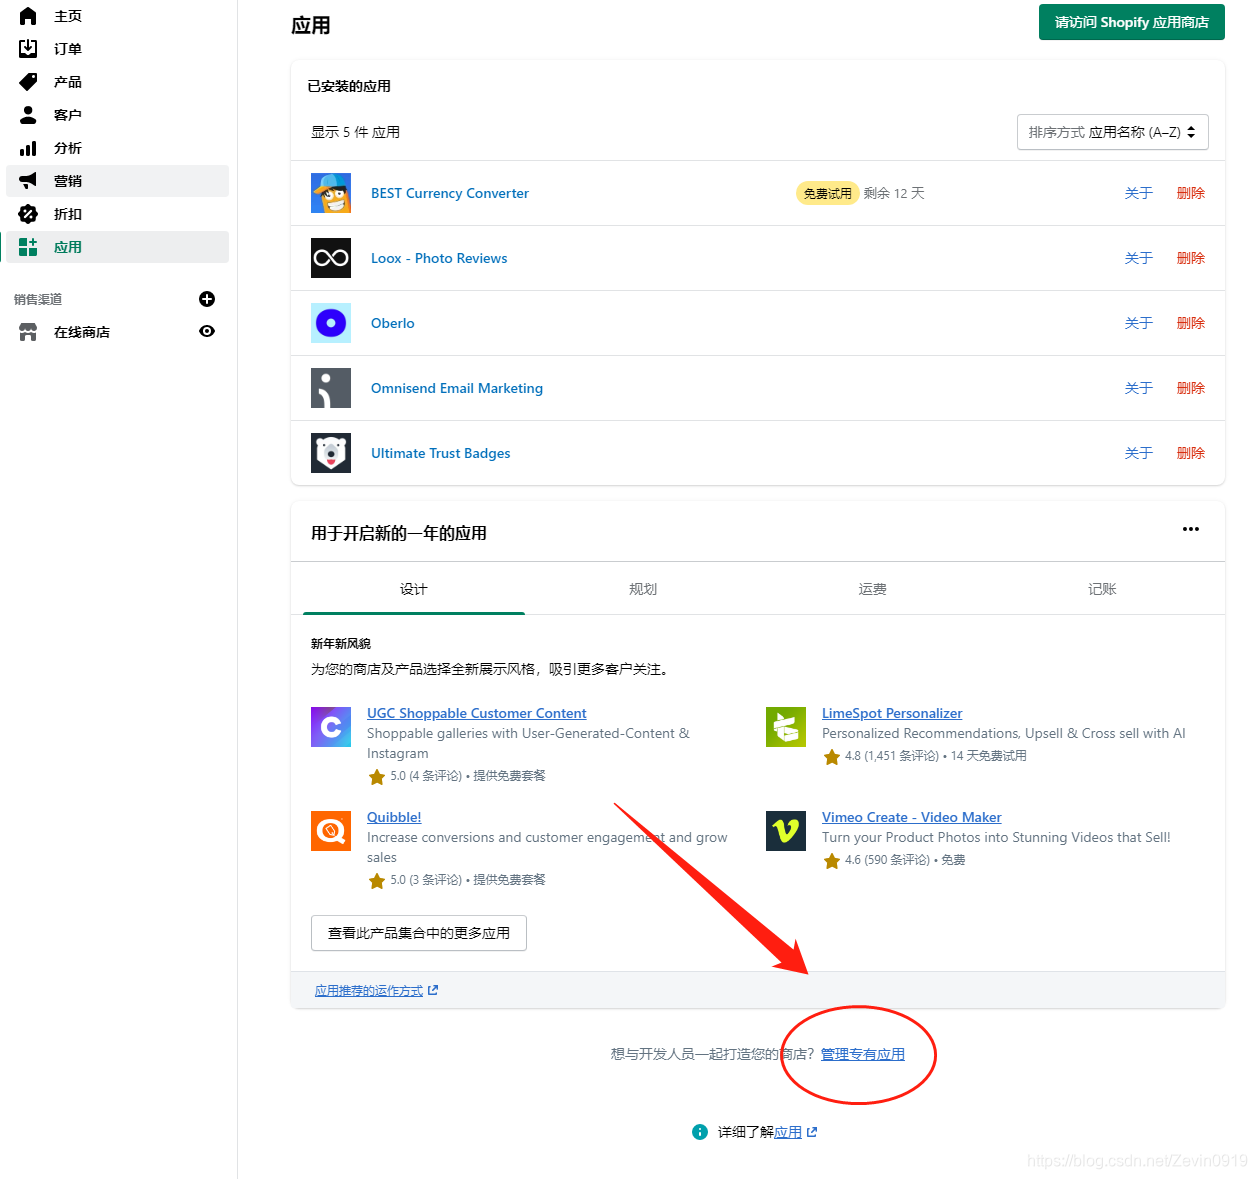Click the Apps grid icon
This screenshot has height=1179, width=1257.
click(x=28, y=247)
